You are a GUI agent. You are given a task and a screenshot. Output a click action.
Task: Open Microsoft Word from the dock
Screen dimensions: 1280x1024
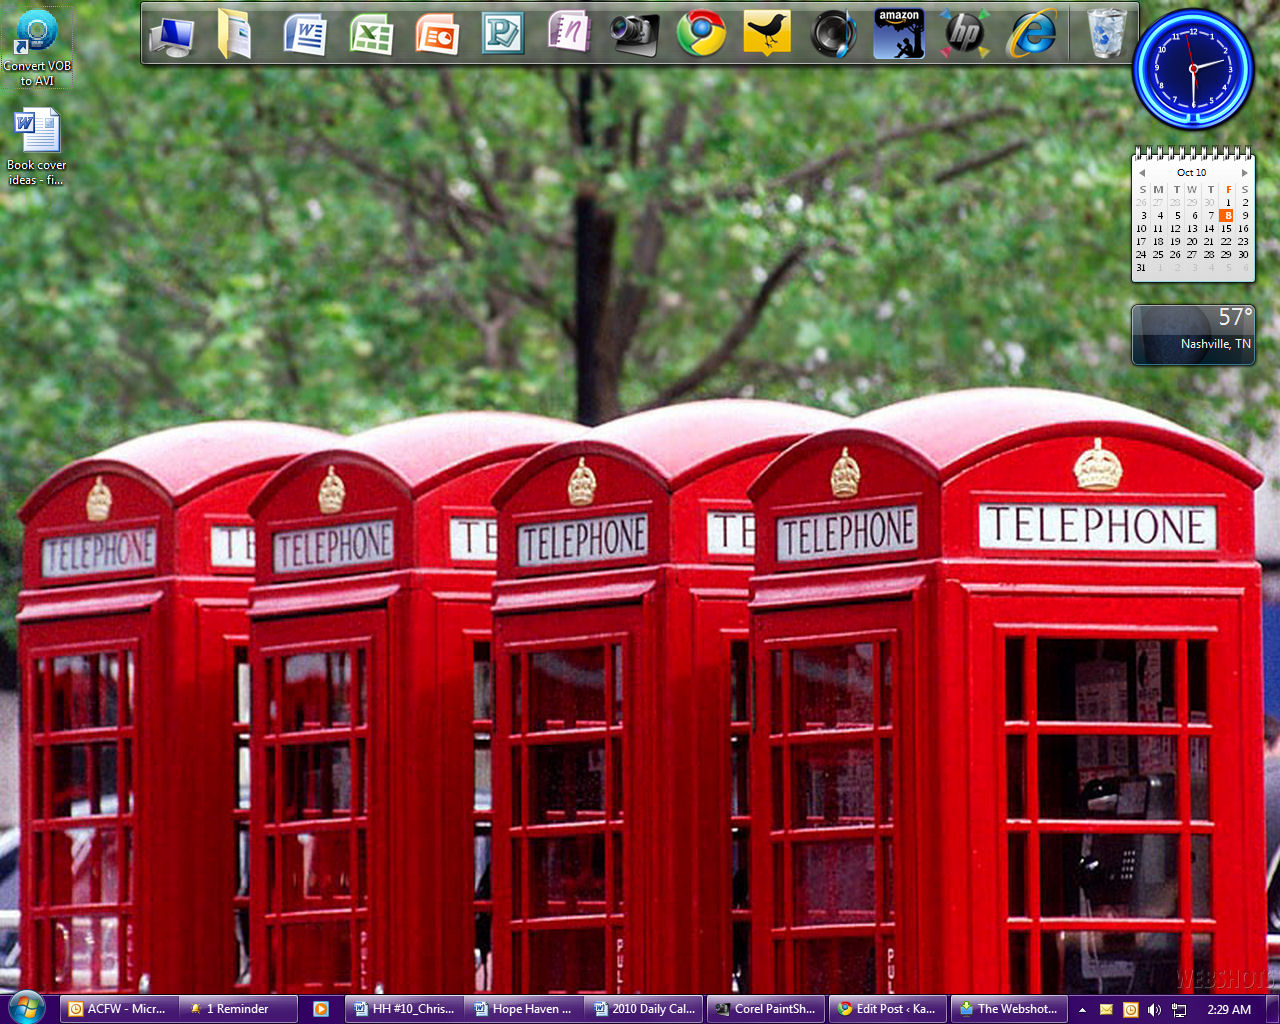click(305, 35)
